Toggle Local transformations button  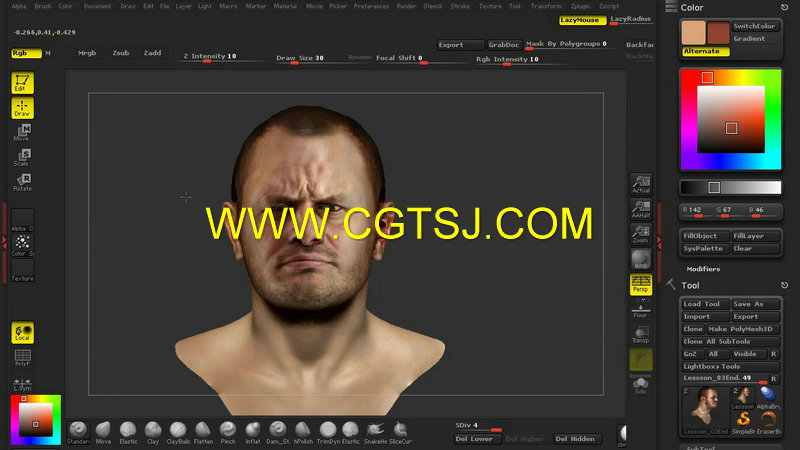(22, 332)
